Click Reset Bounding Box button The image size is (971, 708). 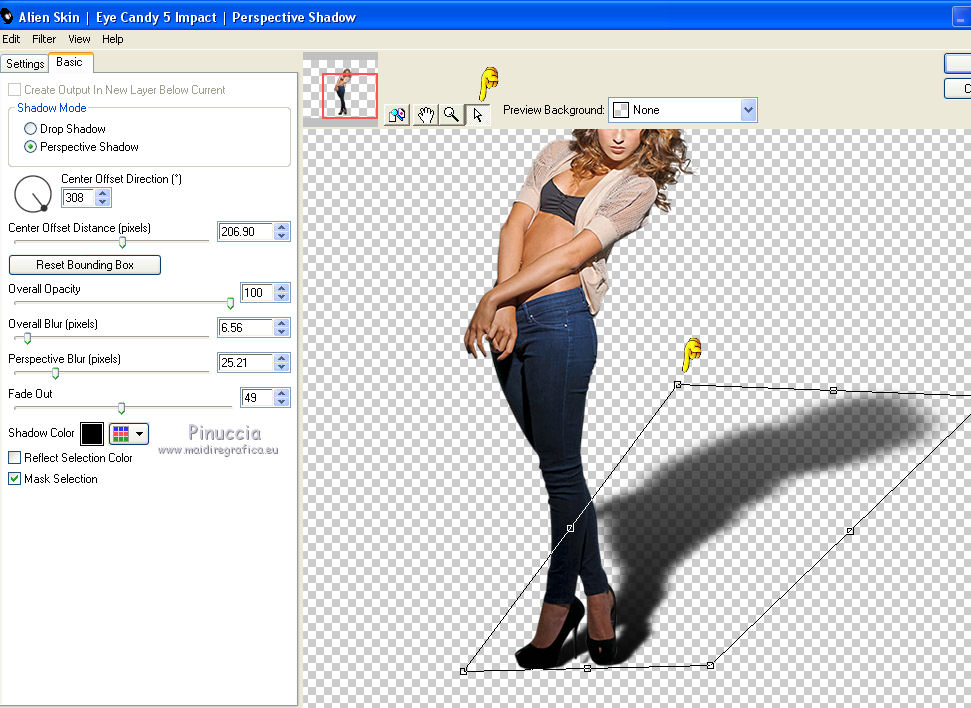[x=85, y=265]
